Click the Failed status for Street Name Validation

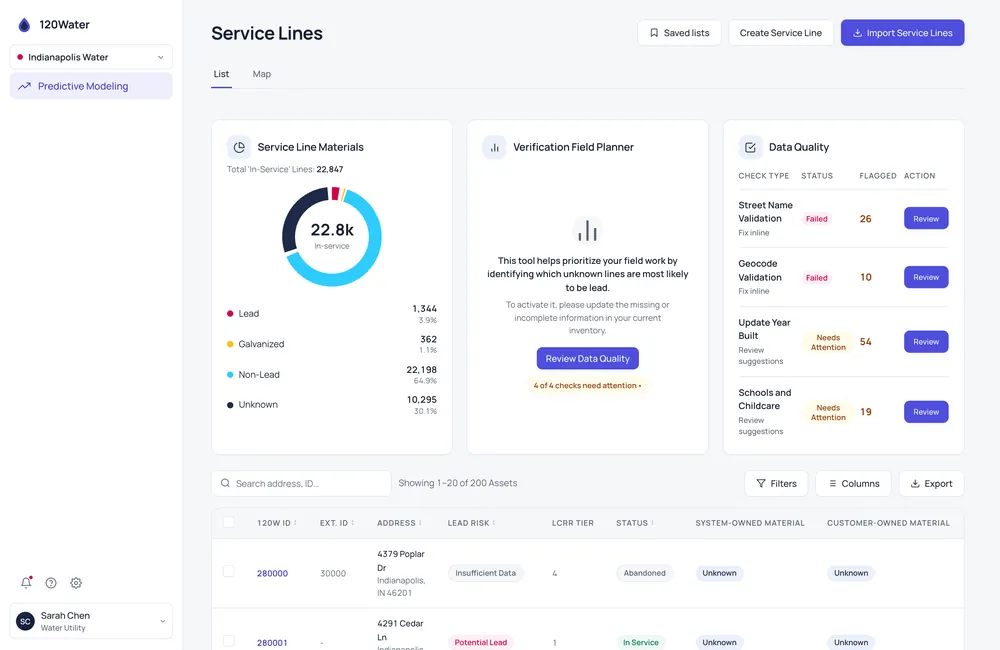click(816, 219)
